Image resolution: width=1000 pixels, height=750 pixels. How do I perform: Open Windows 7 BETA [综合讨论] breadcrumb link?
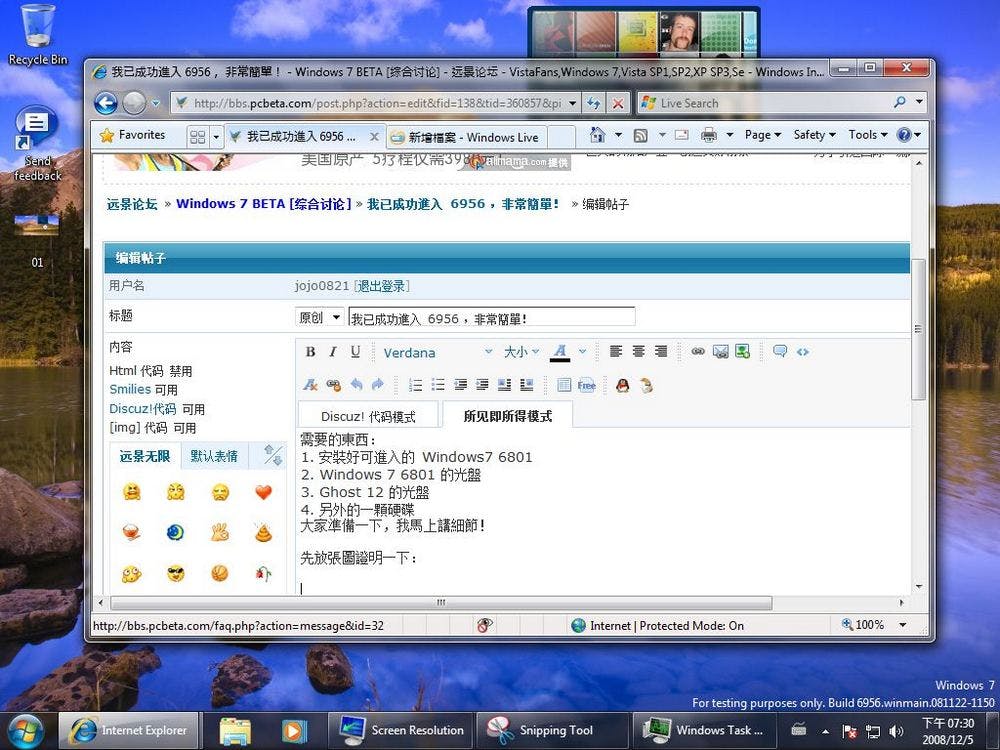pos(263,204)
